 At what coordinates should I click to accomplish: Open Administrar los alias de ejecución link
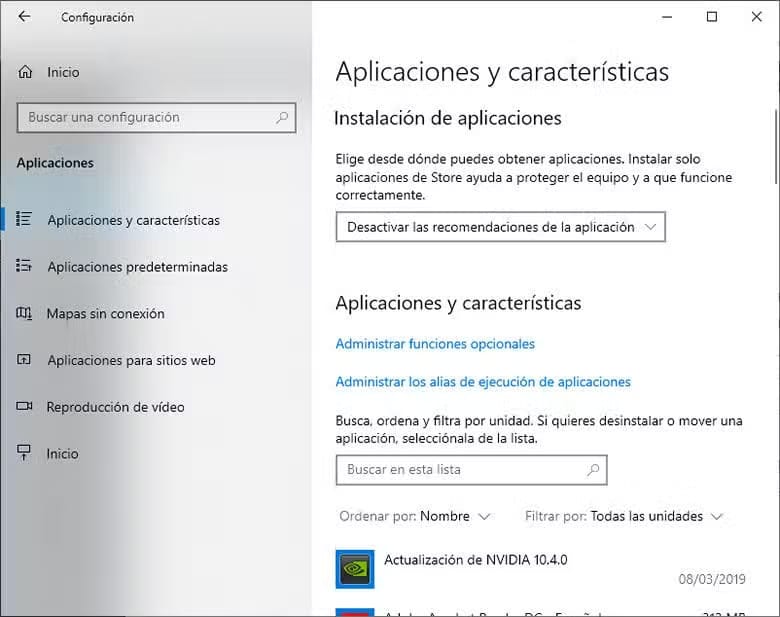click(483, 382)
